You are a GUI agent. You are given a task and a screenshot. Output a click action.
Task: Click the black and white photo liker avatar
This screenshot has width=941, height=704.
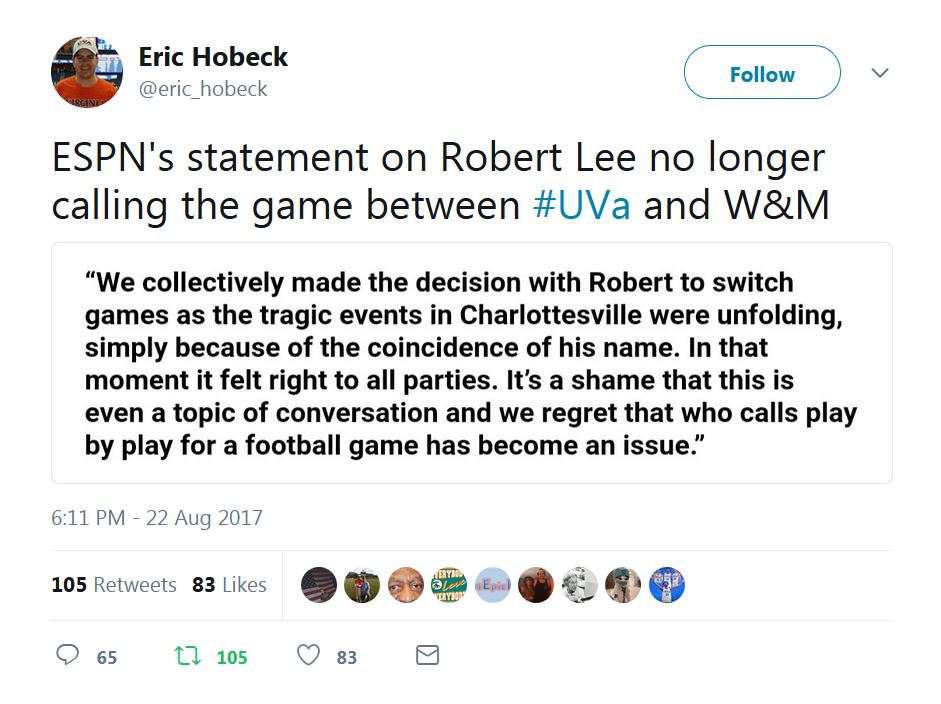tap(580, 585)
